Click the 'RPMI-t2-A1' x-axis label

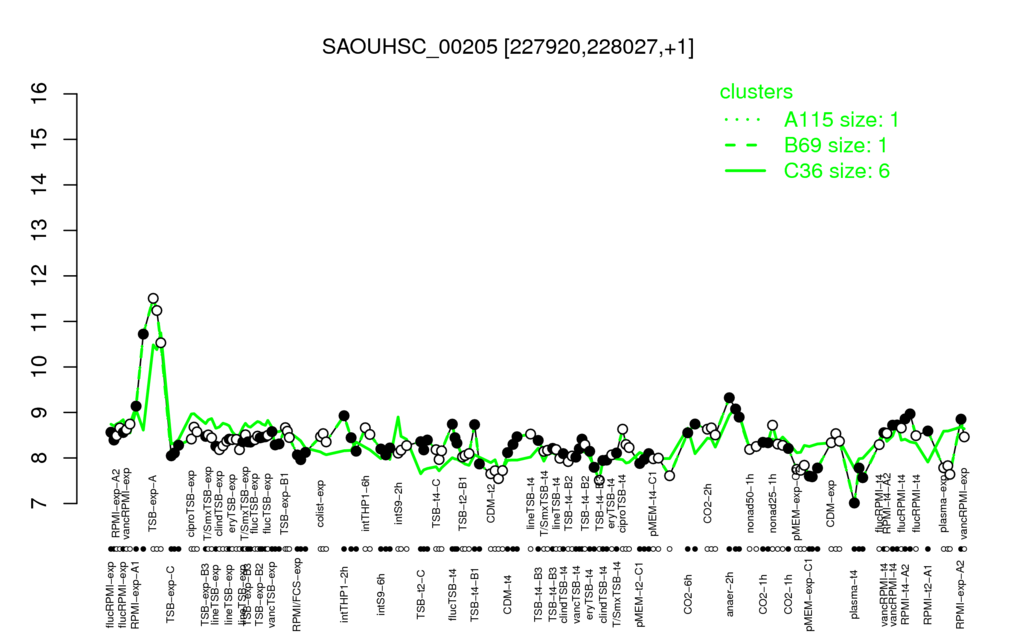[x=927, y=596]
